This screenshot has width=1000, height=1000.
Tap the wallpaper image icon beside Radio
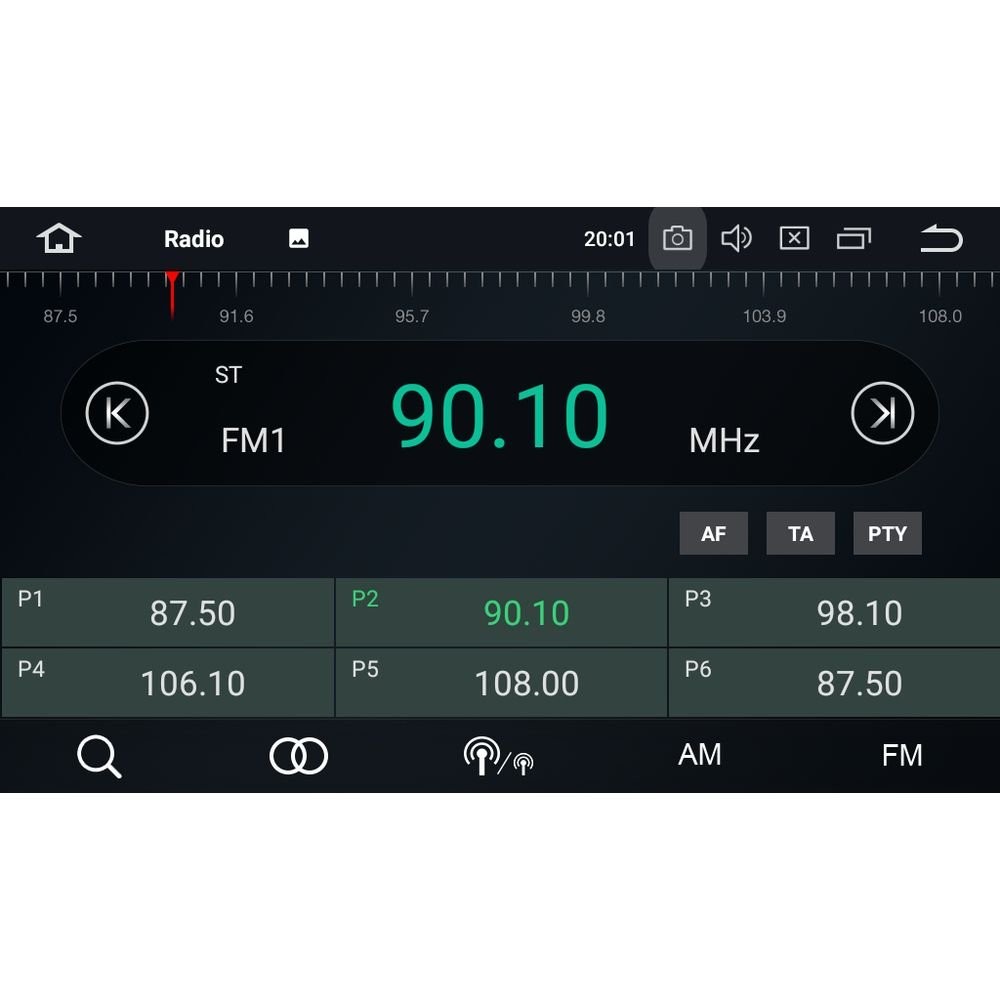coord(297,238)
